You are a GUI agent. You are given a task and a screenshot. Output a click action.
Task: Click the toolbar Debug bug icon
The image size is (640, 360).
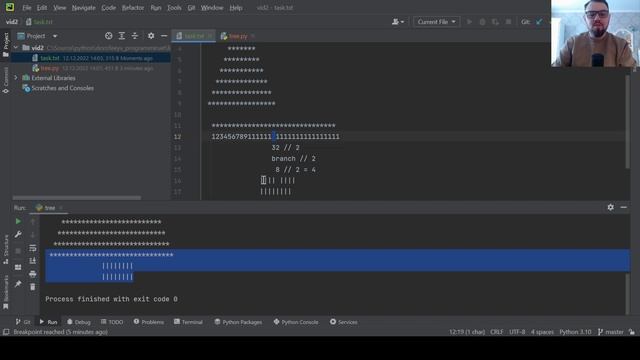coord(482,22)
